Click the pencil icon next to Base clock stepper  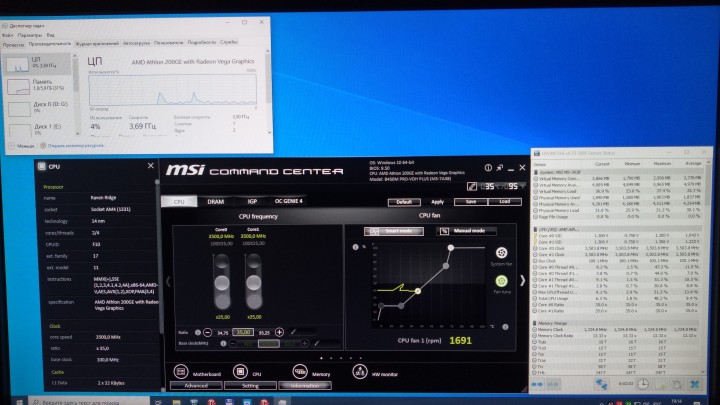point(316,343)
